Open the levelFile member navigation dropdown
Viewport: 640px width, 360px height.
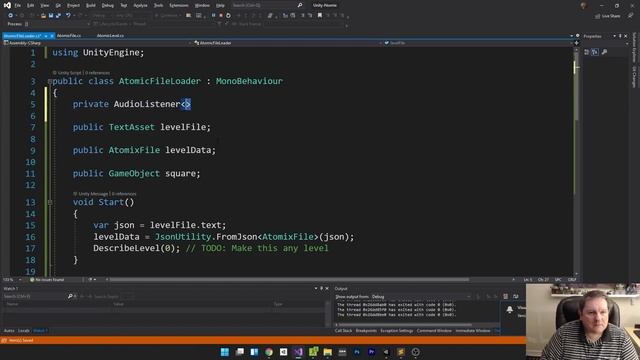pyautogui.click(x=478, y=43)
